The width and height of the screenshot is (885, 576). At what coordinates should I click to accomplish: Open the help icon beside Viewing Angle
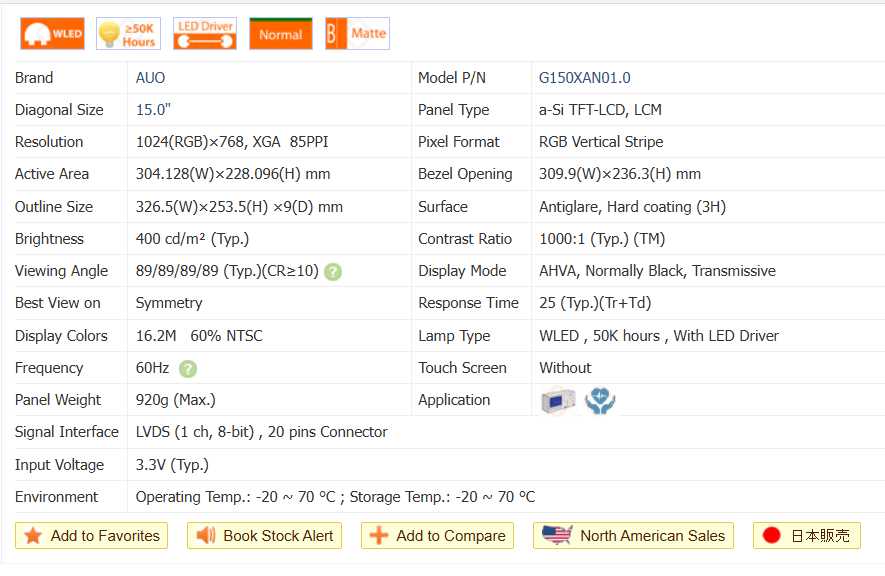pos(333,272)
